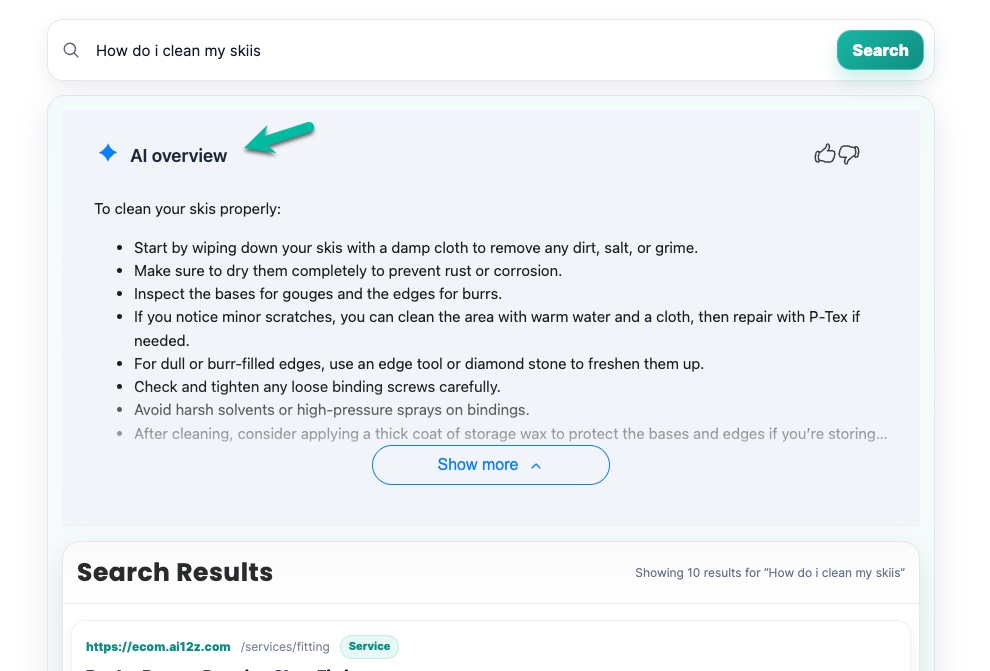Click the blue AI overview sparkle icon

click(107, 153)
